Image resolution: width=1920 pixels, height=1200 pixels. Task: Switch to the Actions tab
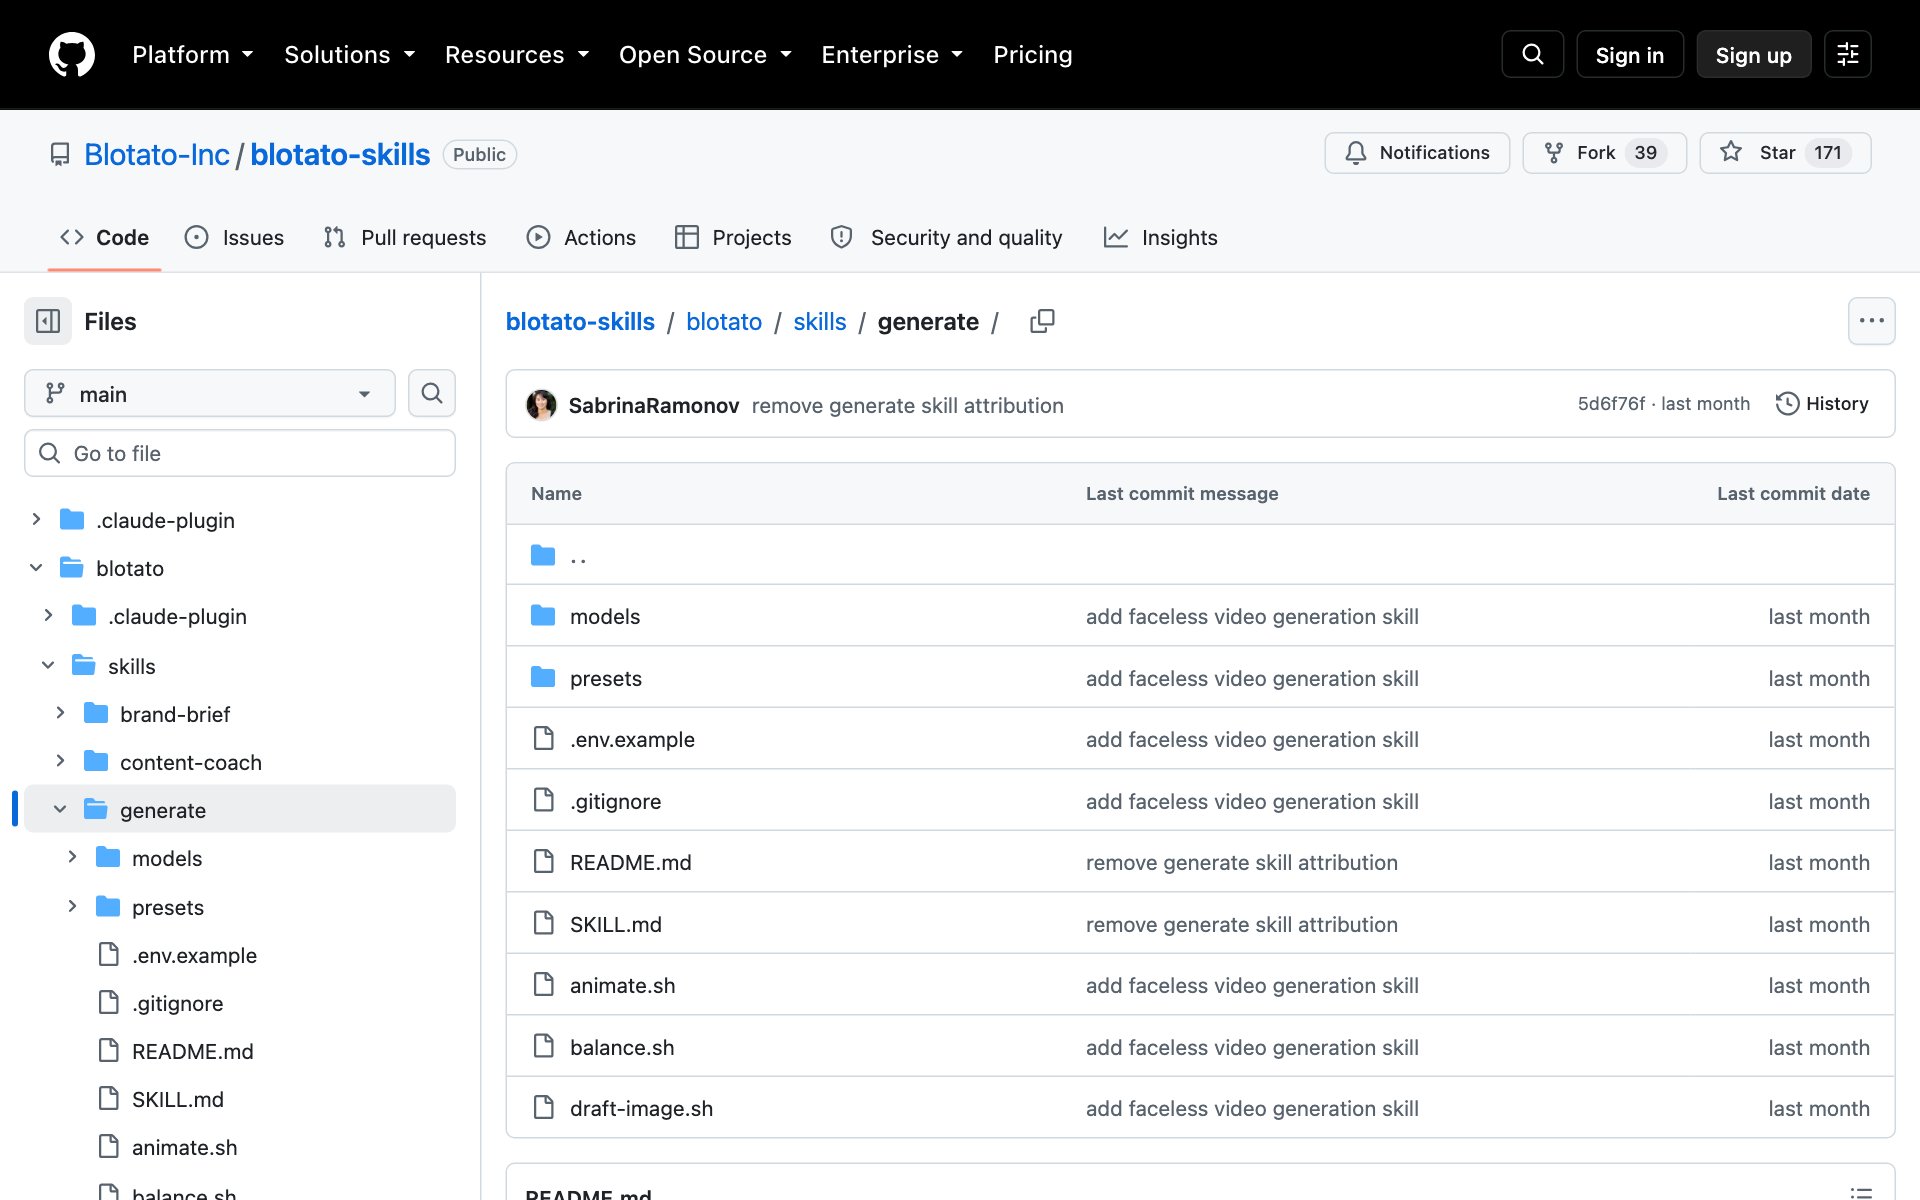click(581, 237)
